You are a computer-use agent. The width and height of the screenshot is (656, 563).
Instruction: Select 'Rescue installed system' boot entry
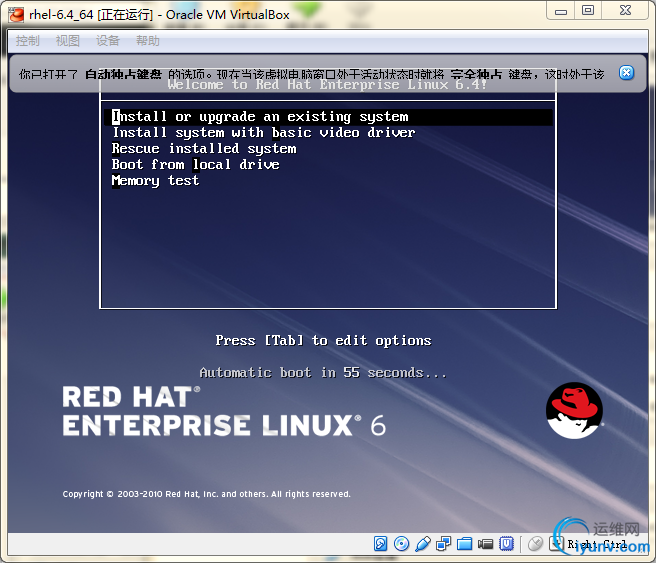[204, 148]
